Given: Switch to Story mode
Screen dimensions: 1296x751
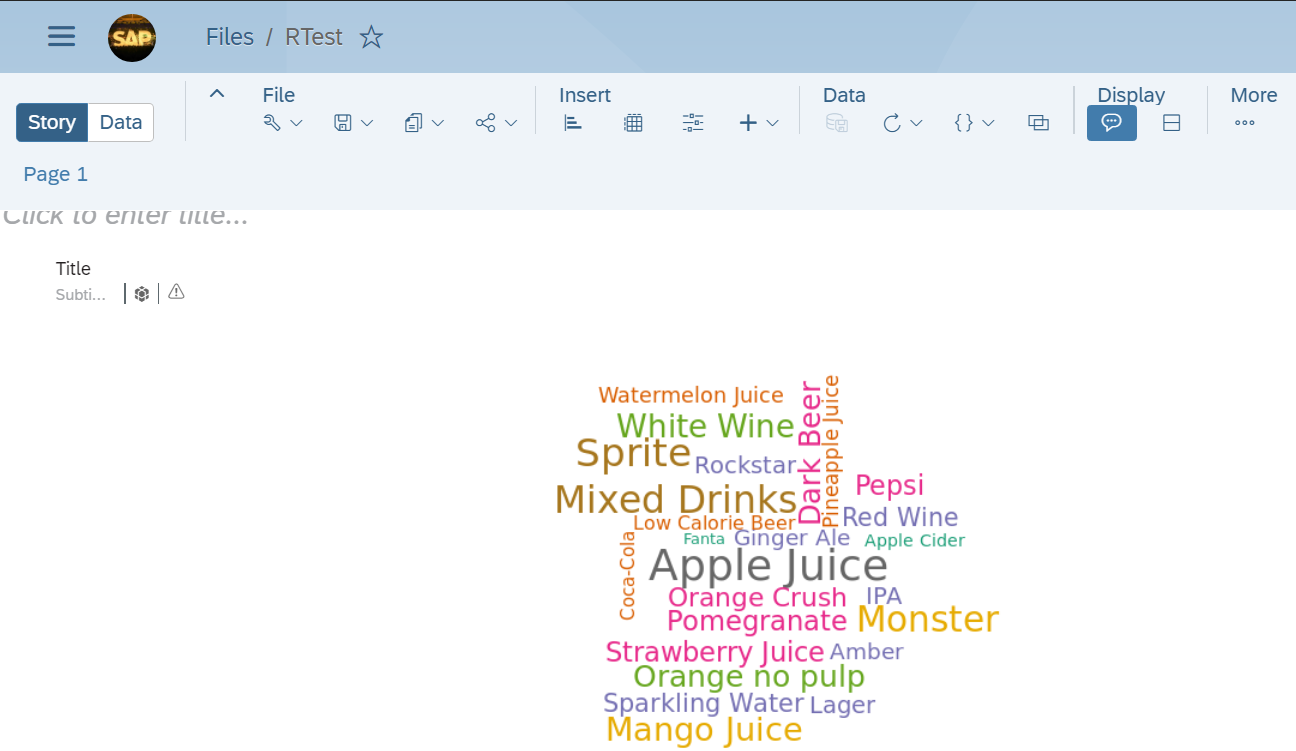Looking at the screenshot, I should click(x=52, y=122).
